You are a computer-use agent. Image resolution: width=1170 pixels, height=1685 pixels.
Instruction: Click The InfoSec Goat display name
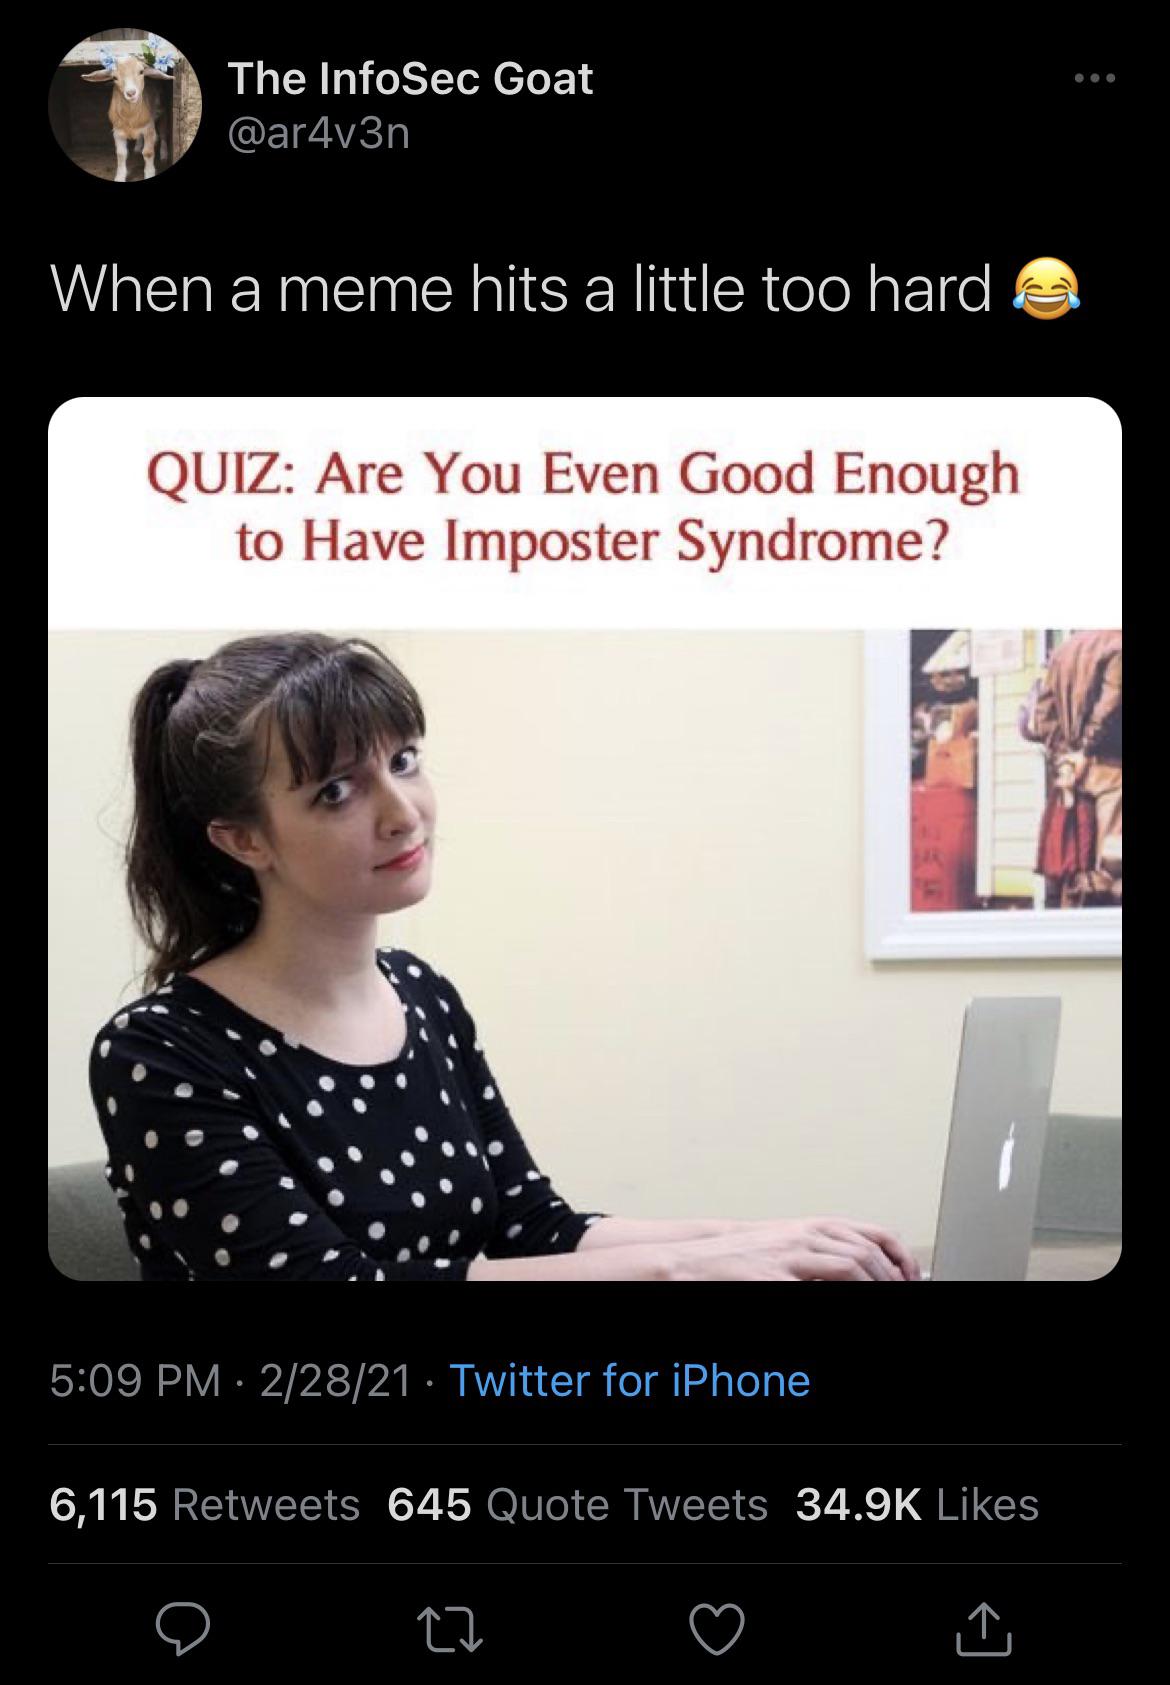click(x=410, y=79)
